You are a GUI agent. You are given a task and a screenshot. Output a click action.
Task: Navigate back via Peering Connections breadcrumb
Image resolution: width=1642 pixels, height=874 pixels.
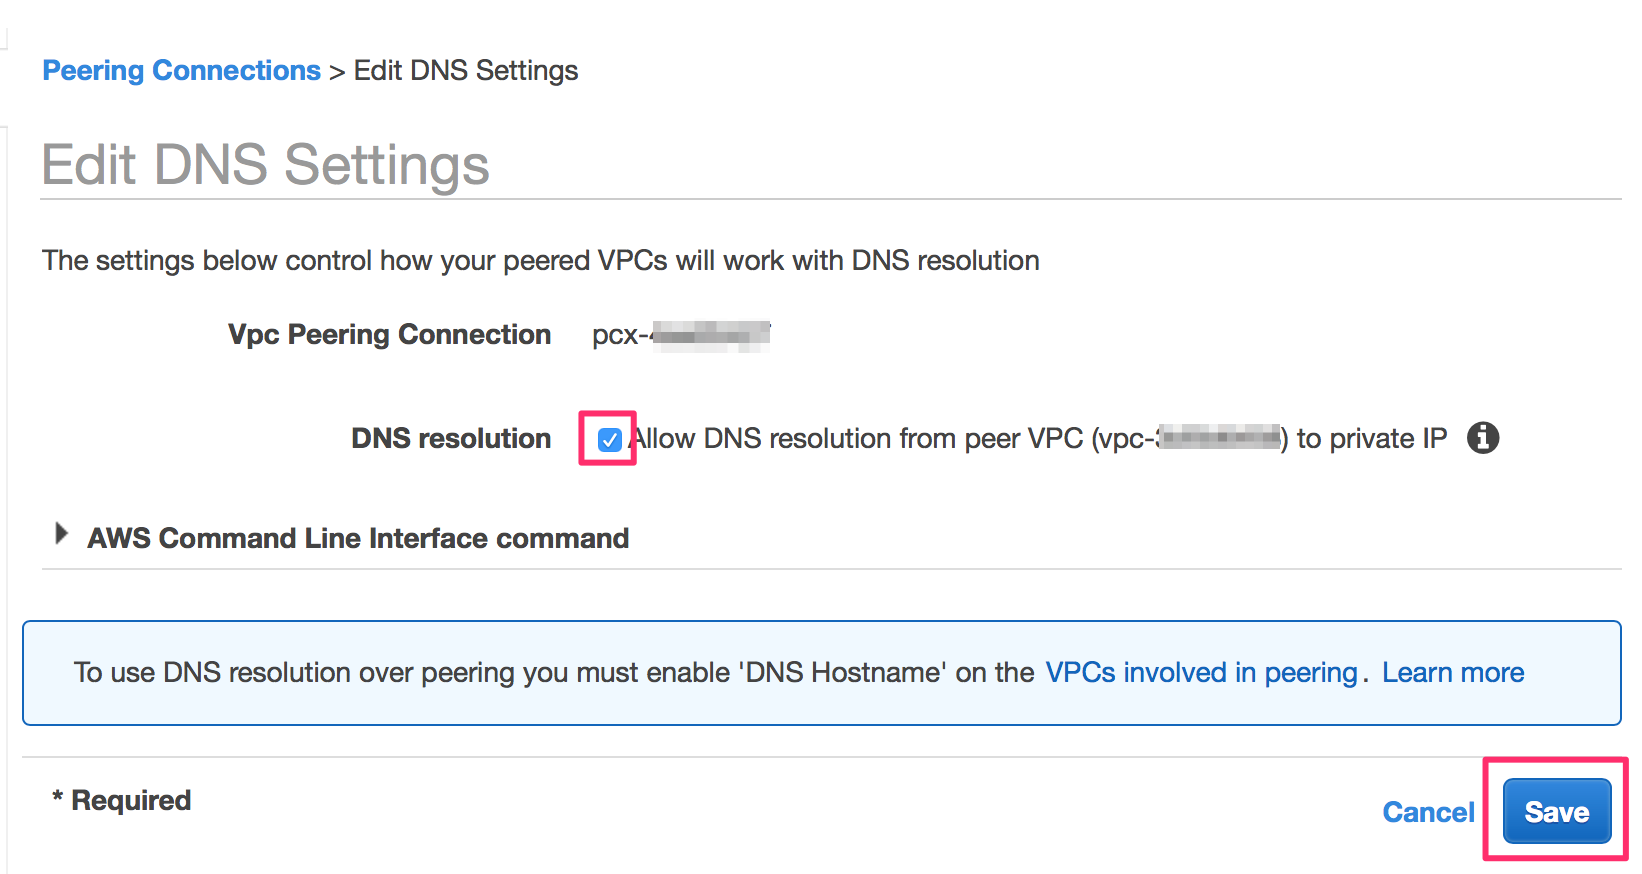pyautogui.click(x=180, y=70)
